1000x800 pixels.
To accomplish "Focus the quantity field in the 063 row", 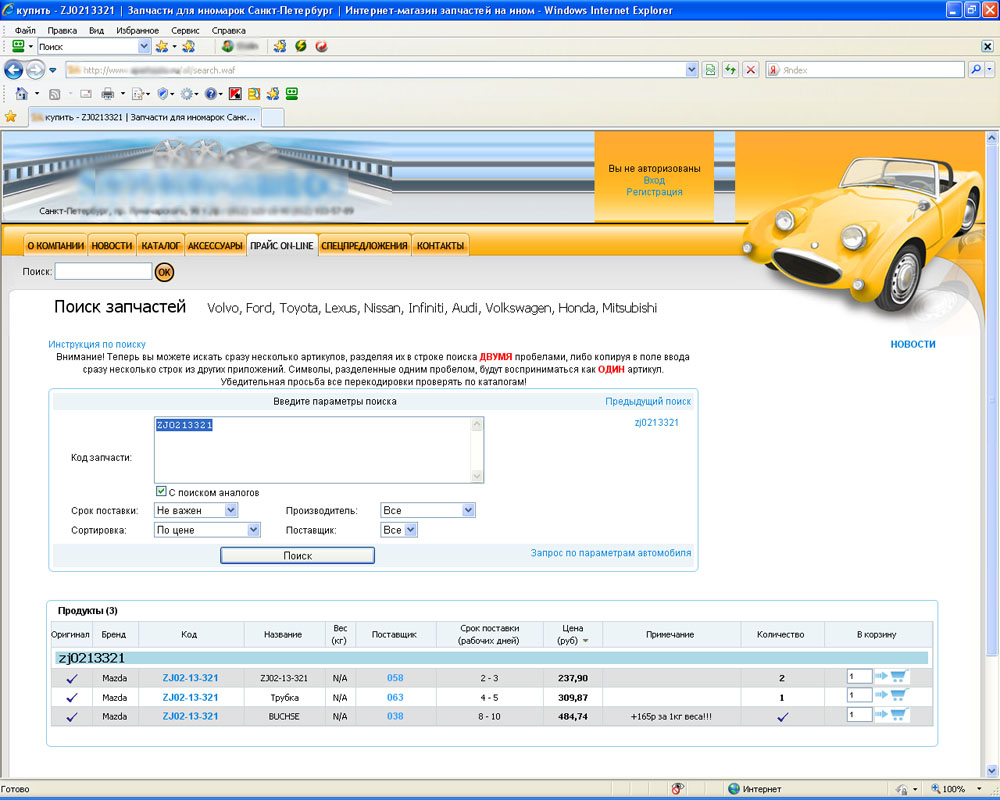I will pos(860,695).
